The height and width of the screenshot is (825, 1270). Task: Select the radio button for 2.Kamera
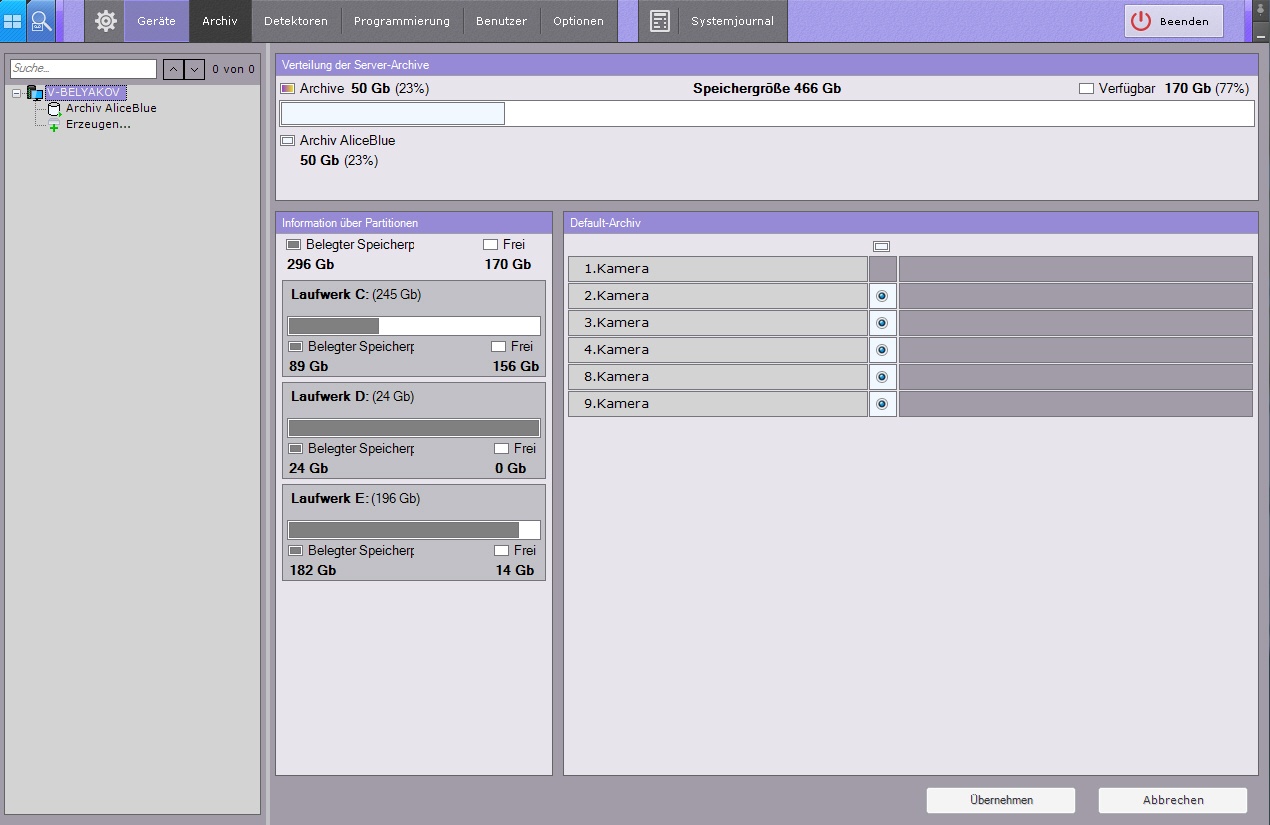(882, 296)
